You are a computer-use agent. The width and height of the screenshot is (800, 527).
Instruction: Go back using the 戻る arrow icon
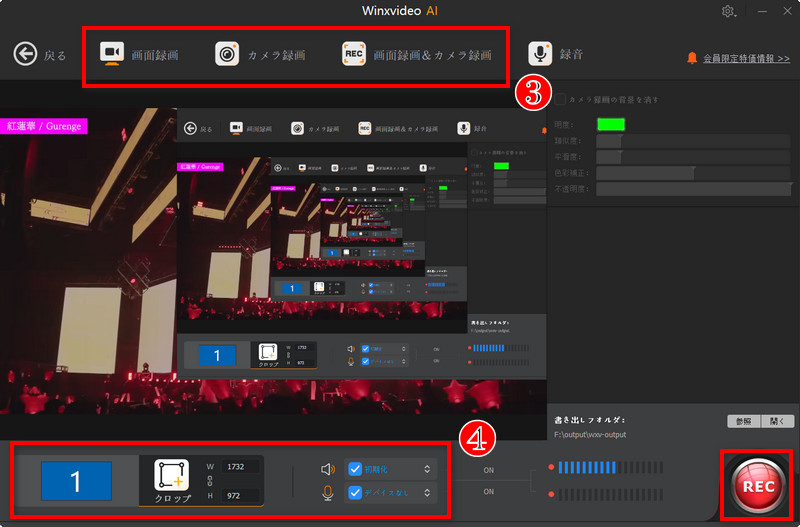pos(26,54)
